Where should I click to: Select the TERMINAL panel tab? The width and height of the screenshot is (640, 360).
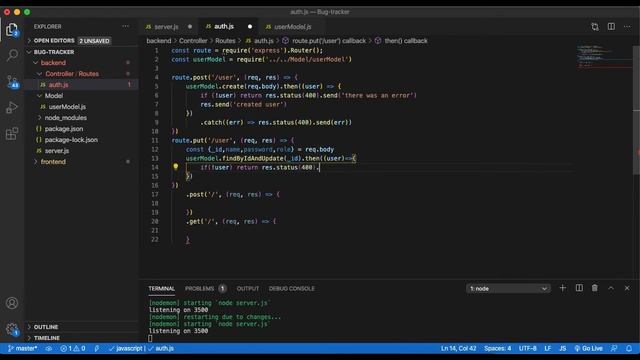coord(162,289)
